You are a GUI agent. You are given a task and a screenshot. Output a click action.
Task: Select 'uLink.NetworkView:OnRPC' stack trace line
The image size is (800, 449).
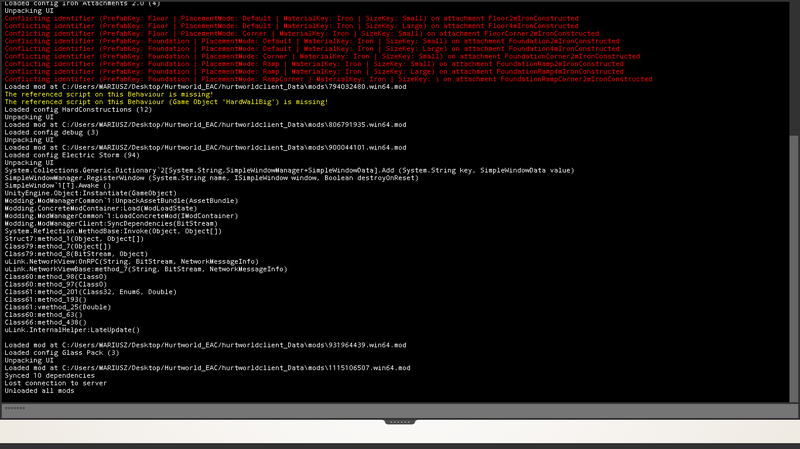pos(131,262)
